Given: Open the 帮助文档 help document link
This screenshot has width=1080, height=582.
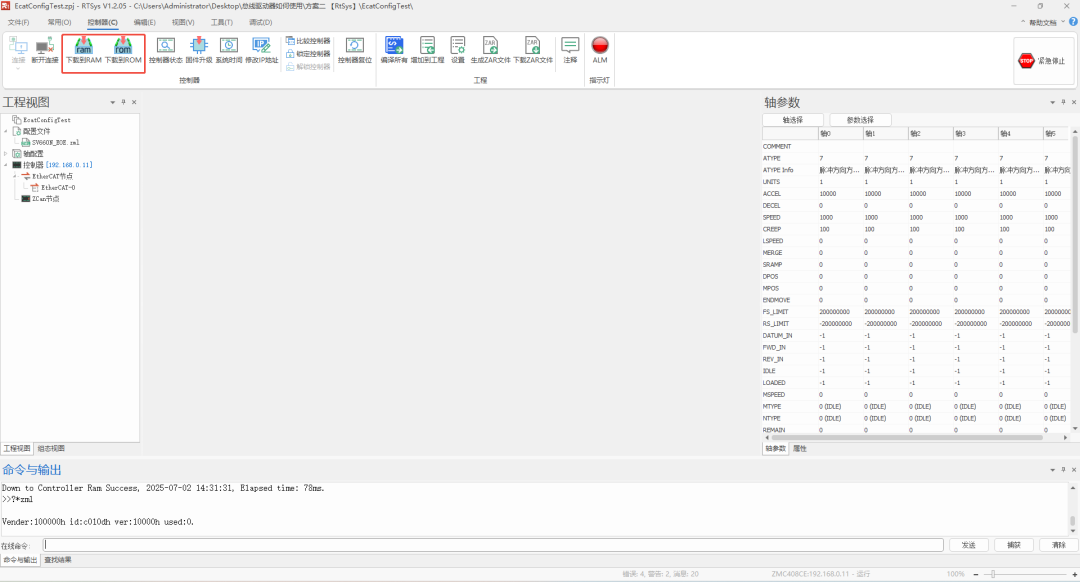Looking at the screenshot, I should tap(1043, 23).
